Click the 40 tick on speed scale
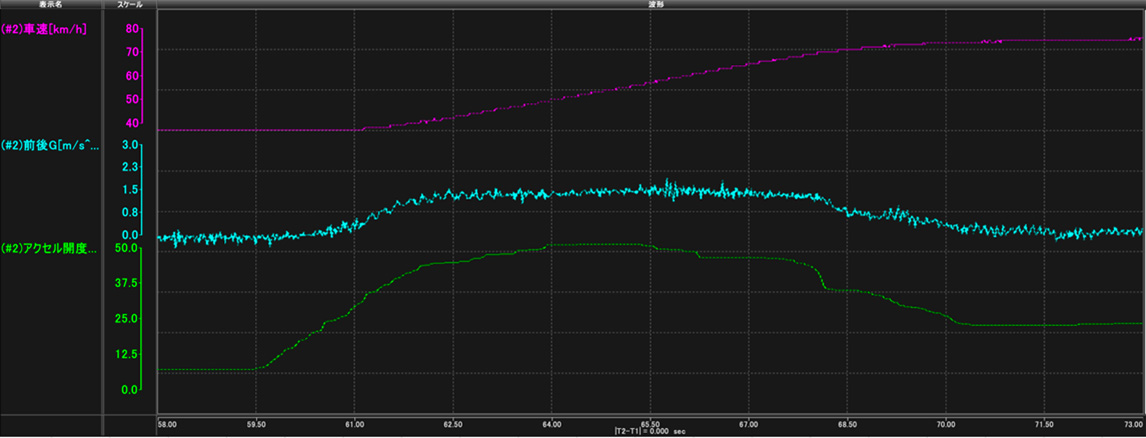Screen dimensions: 1146x438 coord(131,123)
